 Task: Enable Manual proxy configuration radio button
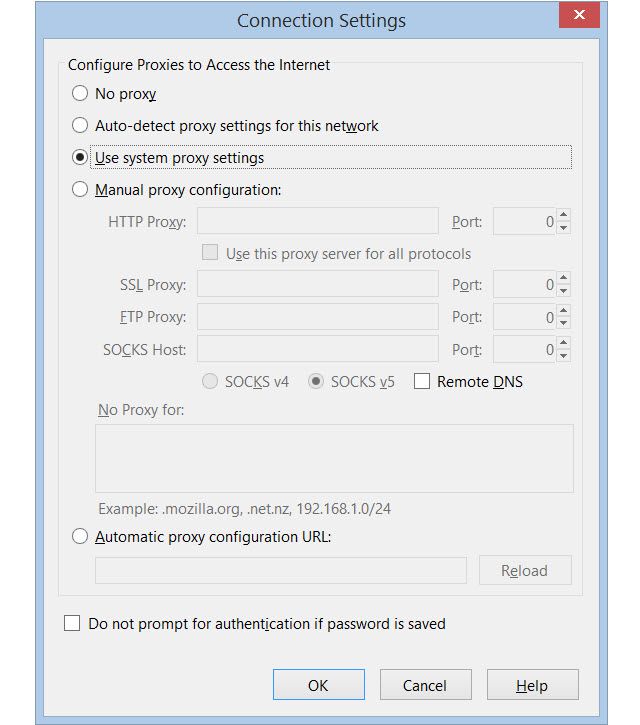[x=81, y=190]
